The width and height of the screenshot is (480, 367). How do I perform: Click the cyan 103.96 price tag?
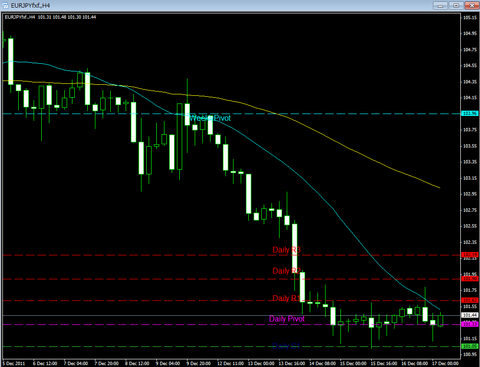(x=470, y=114)
